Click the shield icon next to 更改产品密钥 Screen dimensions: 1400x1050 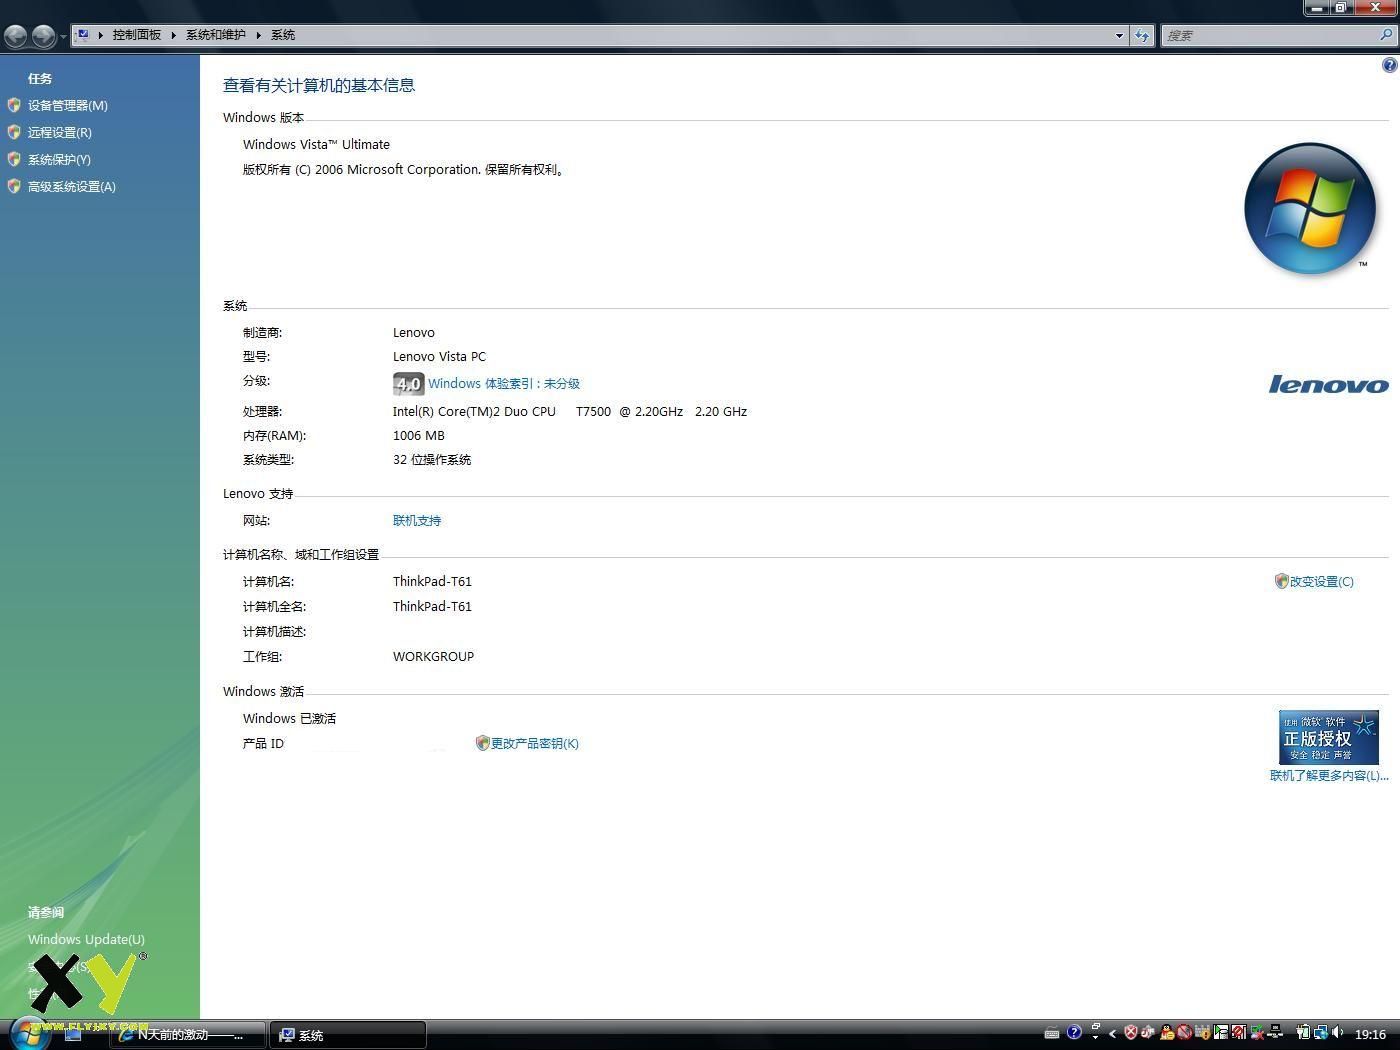pyautogui.click(x=482, y=743)
